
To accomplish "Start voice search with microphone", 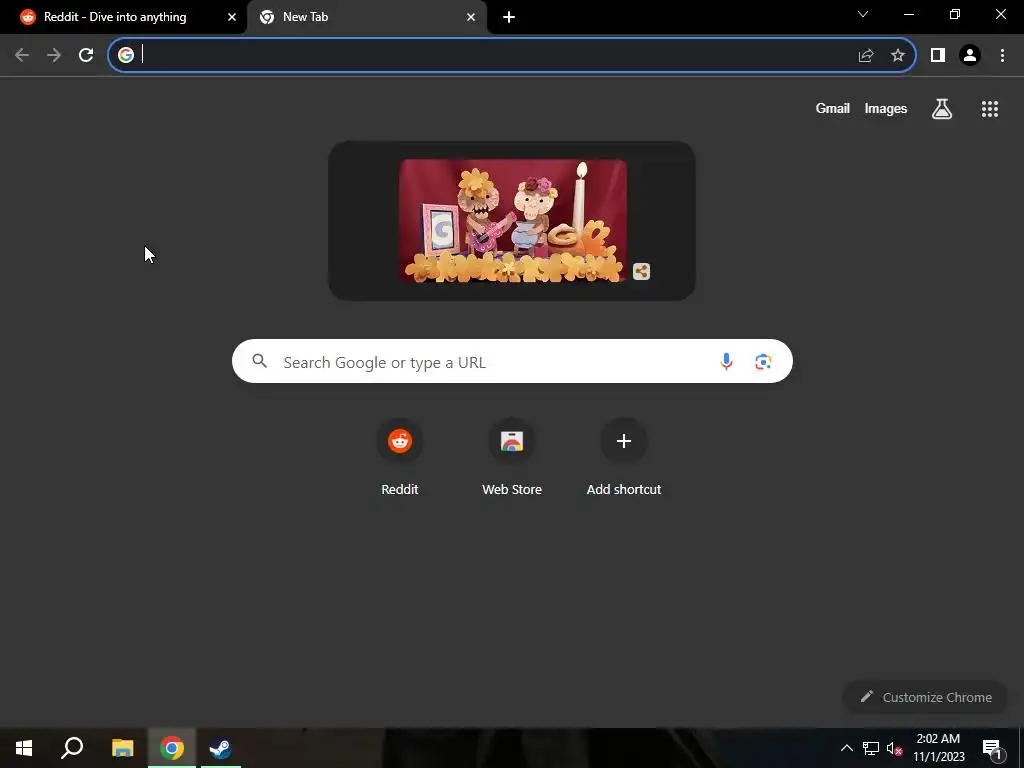I will point(726,361).
